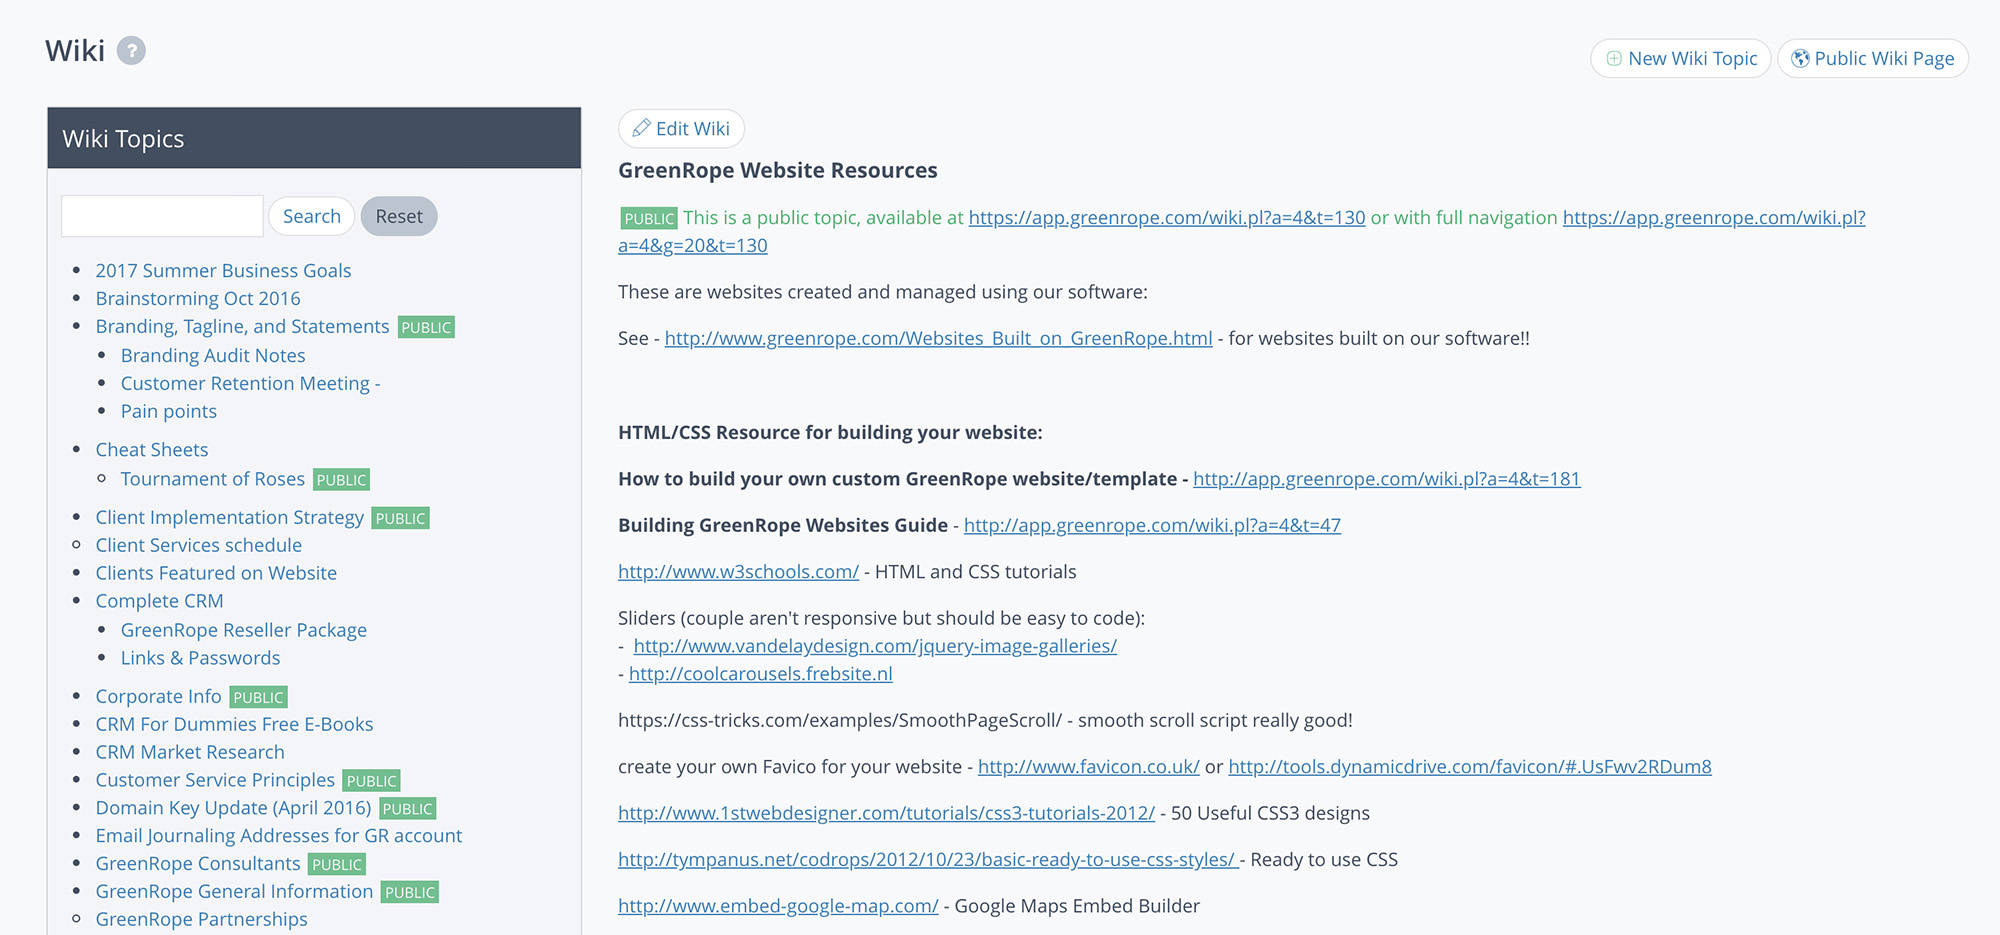Click the Search button in Wiki Topics

311,216
